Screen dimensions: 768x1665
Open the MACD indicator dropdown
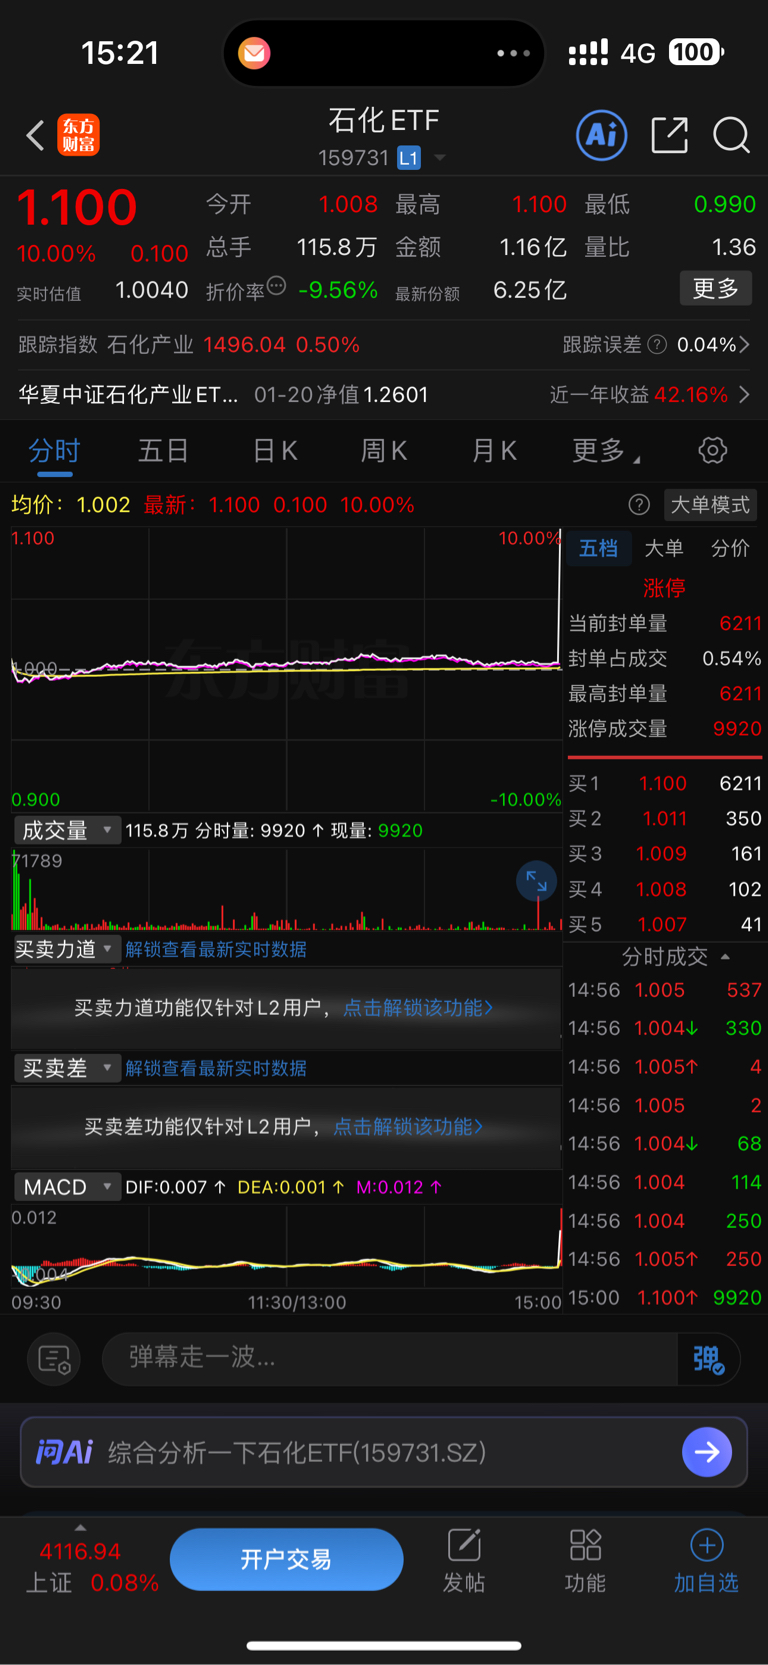tap(67, 1187)
